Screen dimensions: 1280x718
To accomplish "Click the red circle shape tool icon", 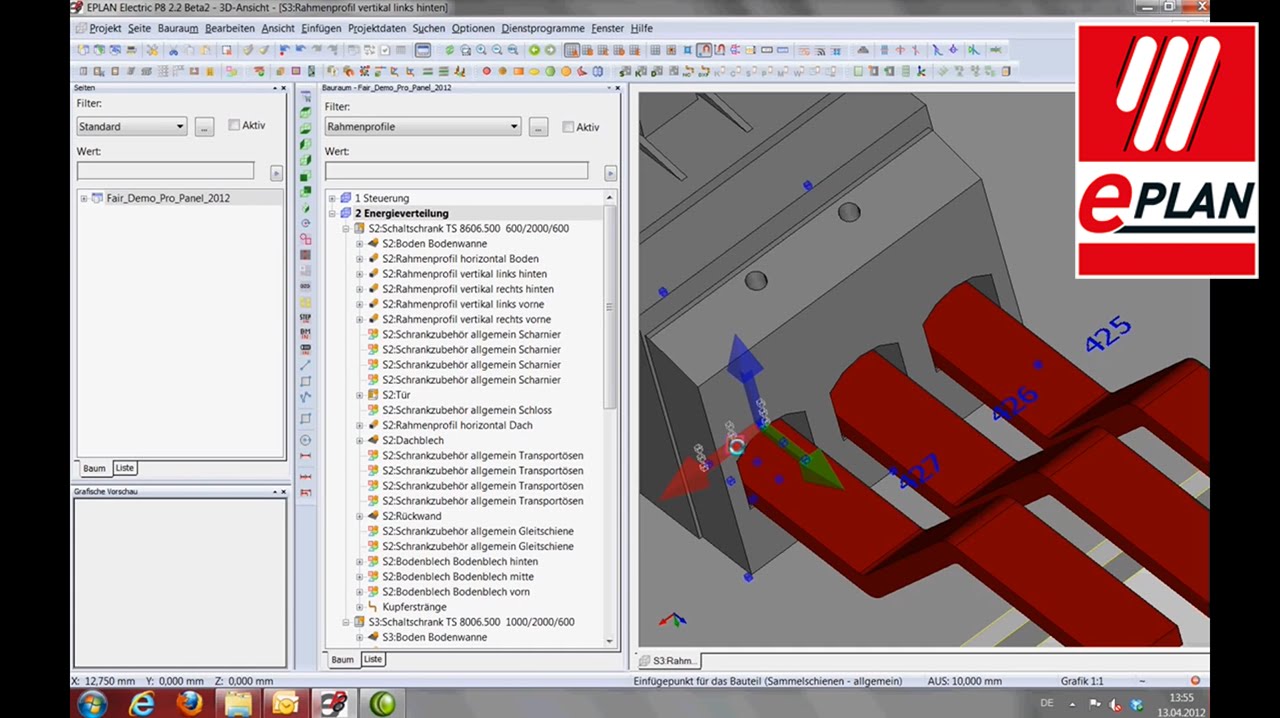I will (x=487, y=71).
